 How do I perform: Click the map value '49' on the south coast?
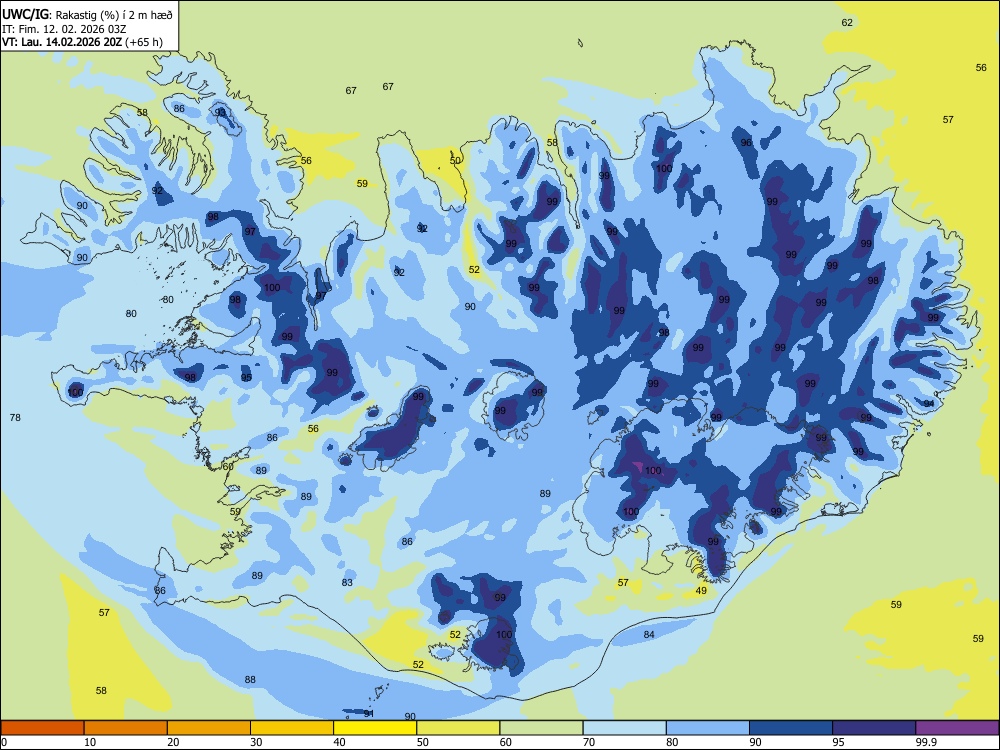point(701,591)
